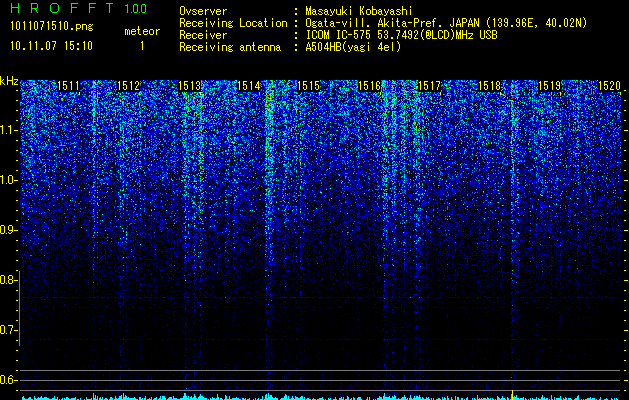Click the 0.9 kHz axis label

8,230
